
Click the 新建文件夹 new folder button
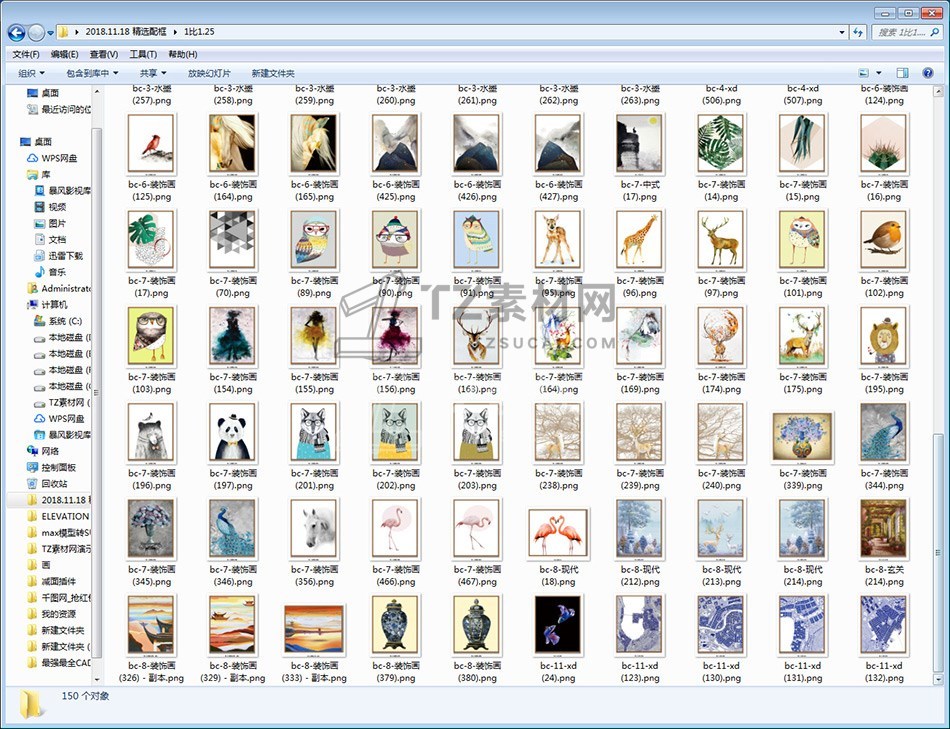point(273,73)
